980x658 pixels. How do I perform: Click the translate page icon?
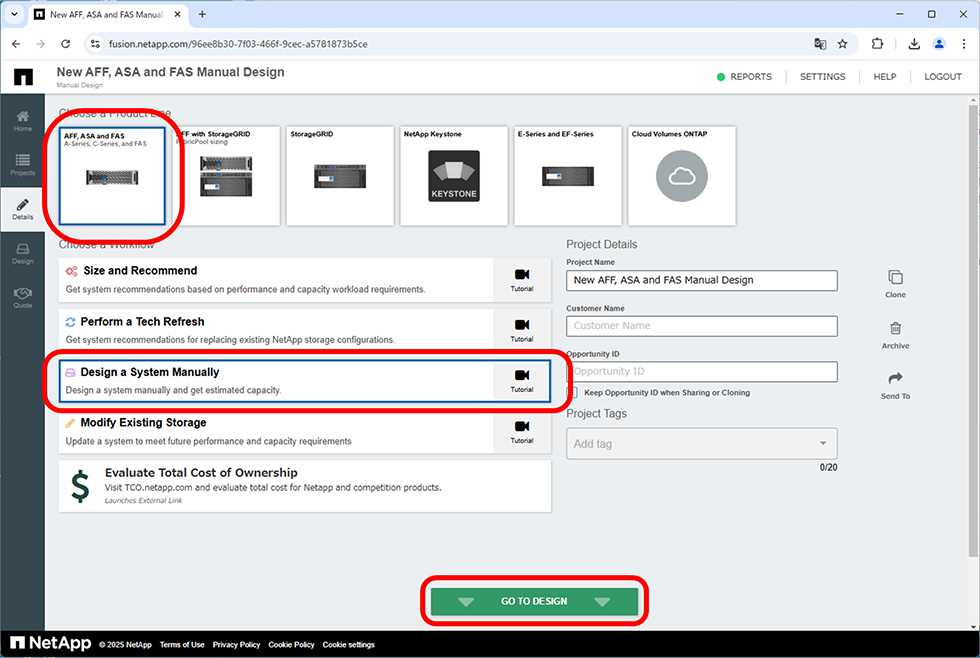[x=820, y=44]
